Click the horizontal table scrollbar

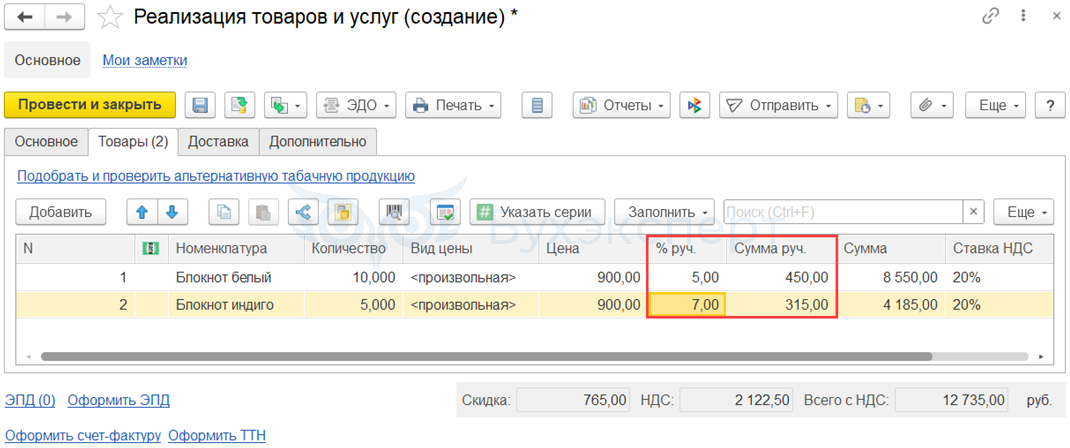(x=486, y=356)
